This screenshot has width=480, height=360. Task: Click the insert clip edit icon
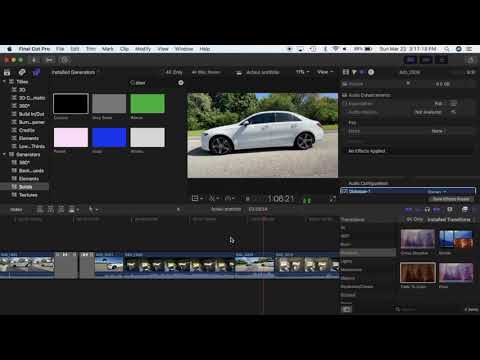pos(51,209)
